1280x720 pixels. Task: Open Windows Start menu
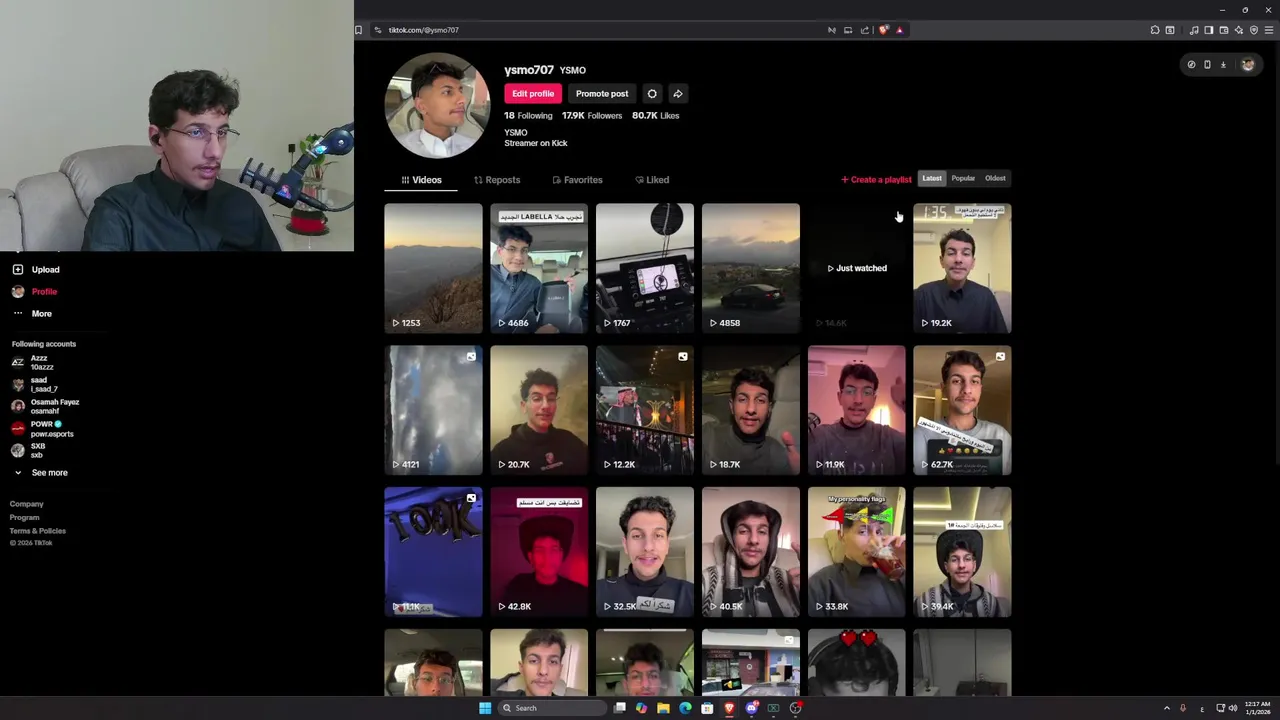point(485,708)
